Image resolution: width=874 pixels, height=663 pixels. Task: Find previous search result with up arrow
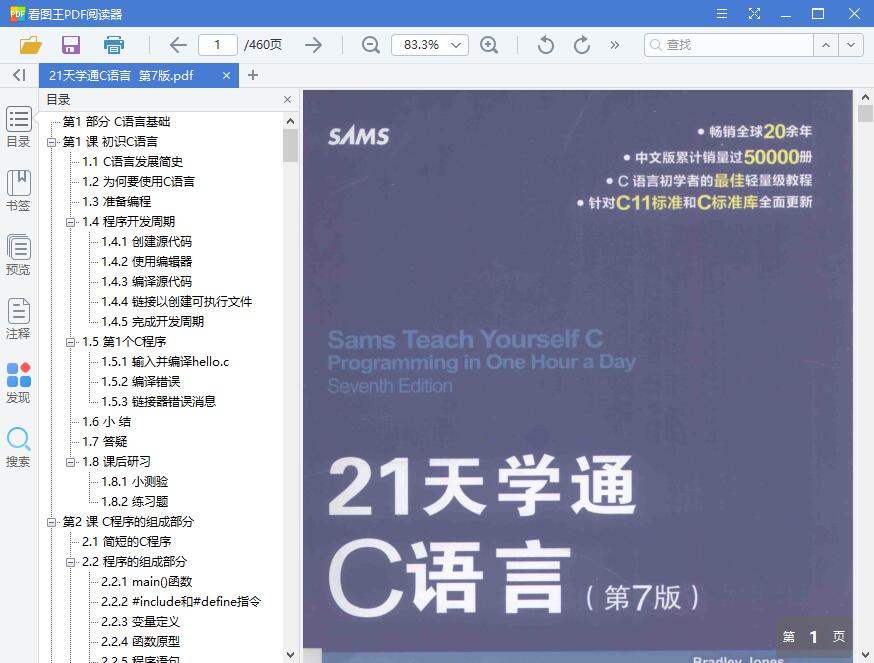coord(826,45)
